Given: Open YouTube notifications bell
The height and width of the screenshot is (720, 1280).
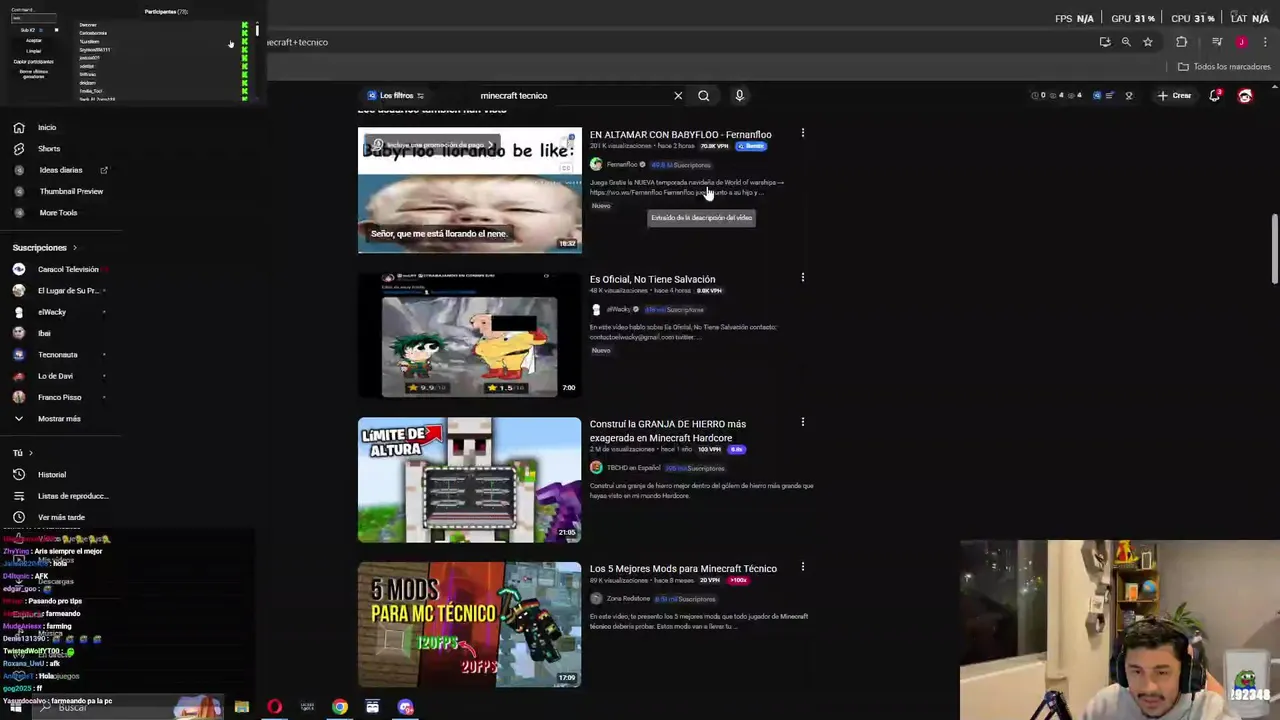Looking at the screenshot, I should 1215,96.
